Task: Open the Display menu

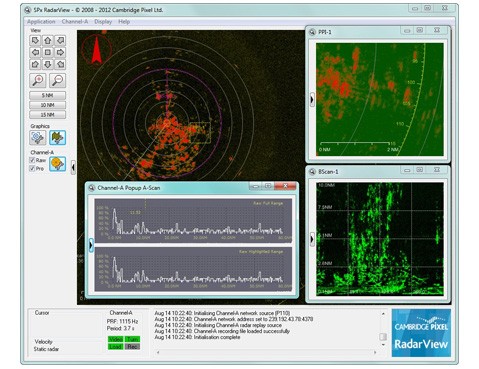Action: point(103,22)
